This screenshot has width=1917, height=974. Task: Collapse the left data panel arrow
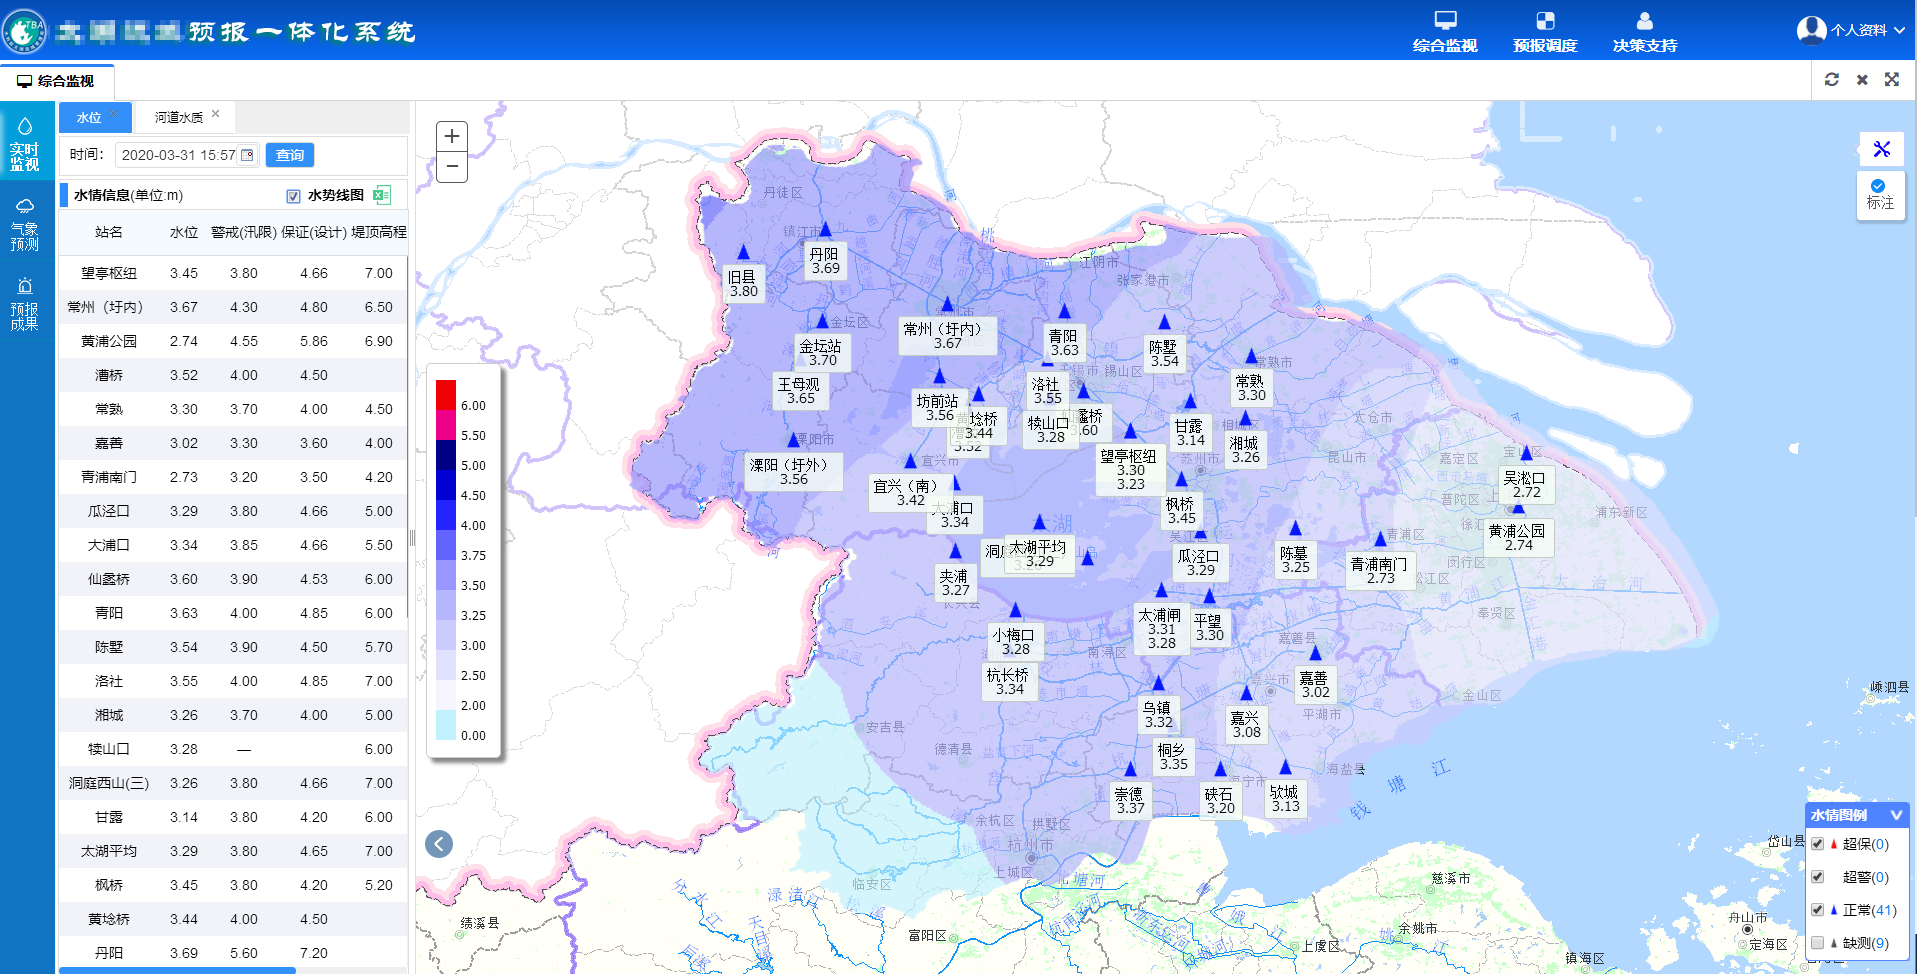[x=439, y=844]
